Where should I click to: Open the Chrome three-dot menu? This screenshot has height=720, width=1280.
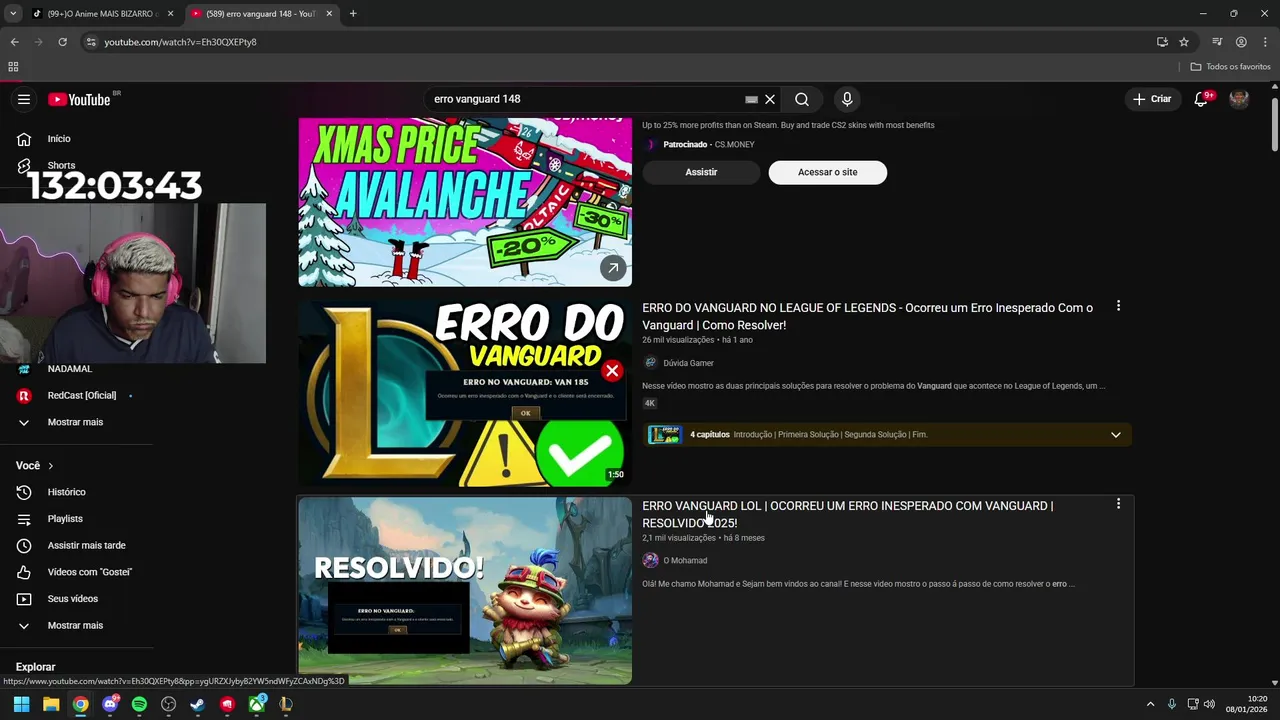tap(1265, 42)
